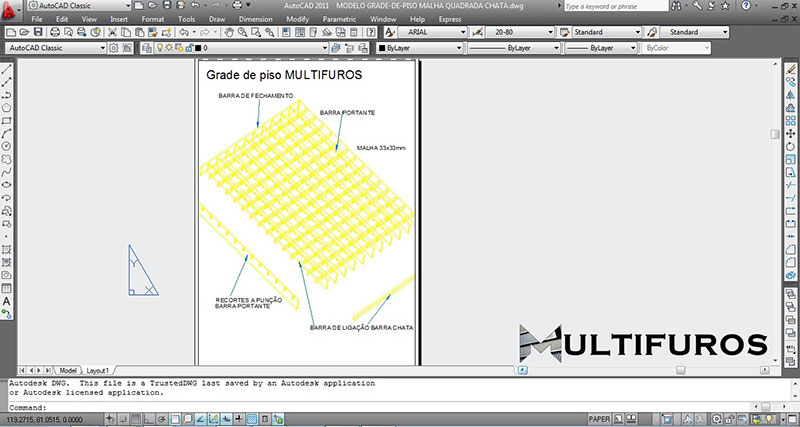Viewport: 800px width, 427px height.
Task: Open the Parametric menu
Action: [340, 19]
